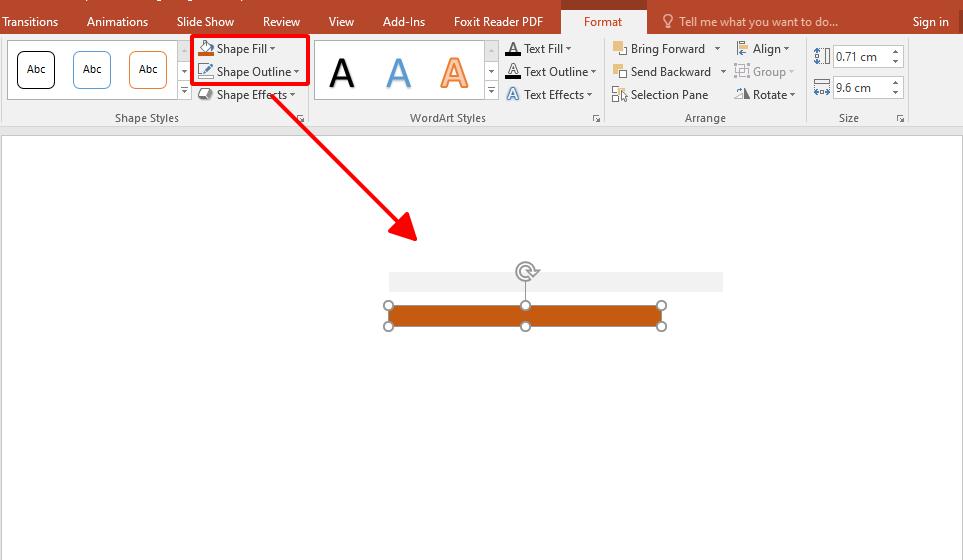Click the Bring Forward icon
Image resolution: width=963 pixels, height=560 pixels.
pos(620,49)
